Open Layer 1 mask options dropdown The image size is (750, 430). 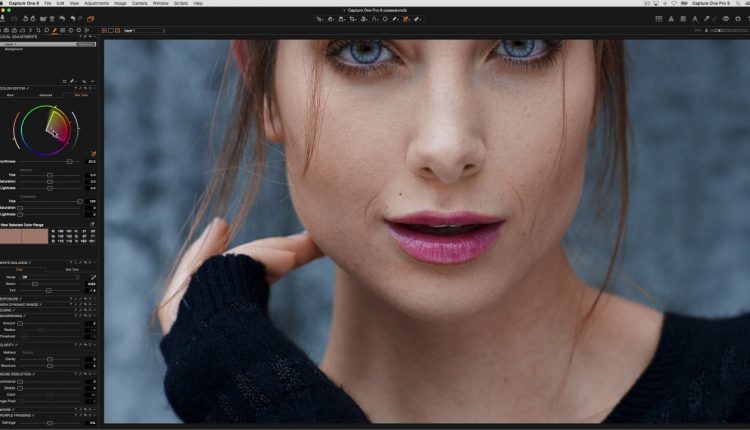[x=86, y=44]
